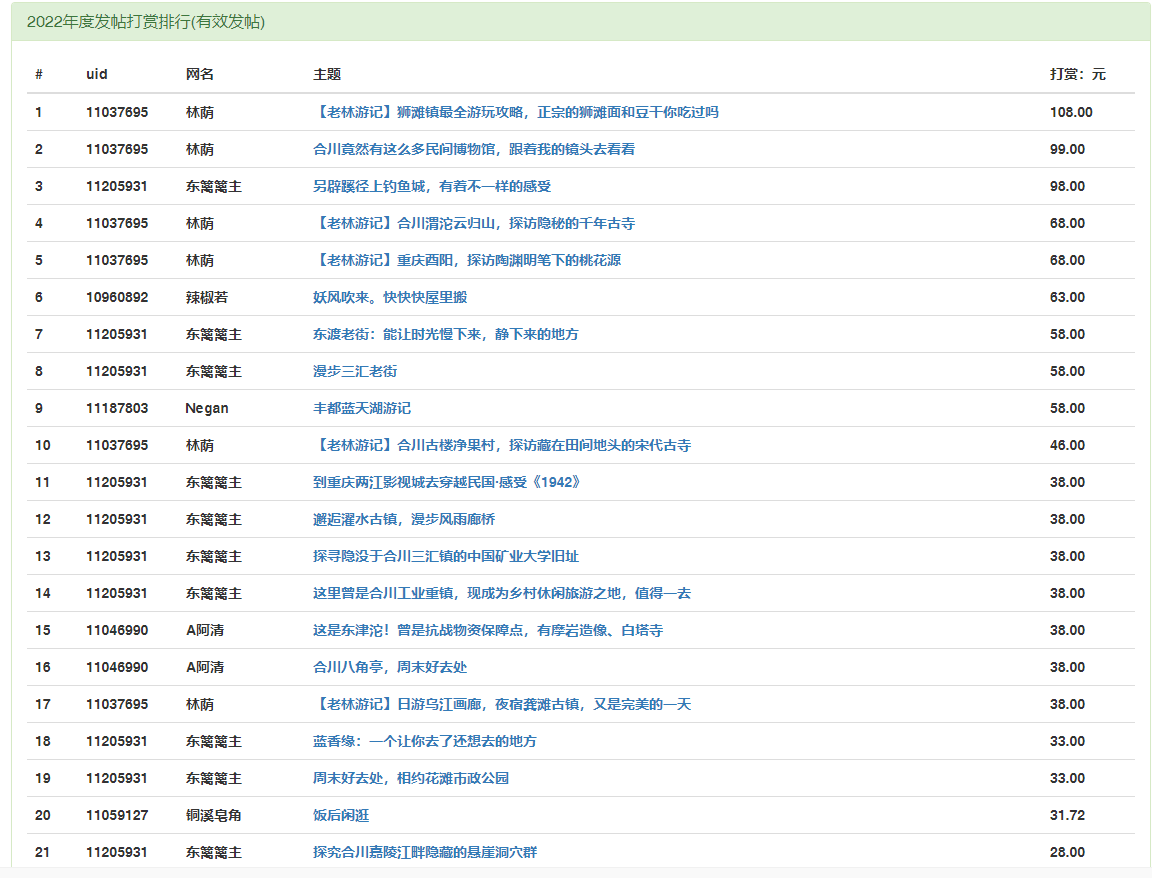This screenshot has width=1152, height=878.
Task: Open the 东渡老街 post link
Action: click(x=445, y=334)
